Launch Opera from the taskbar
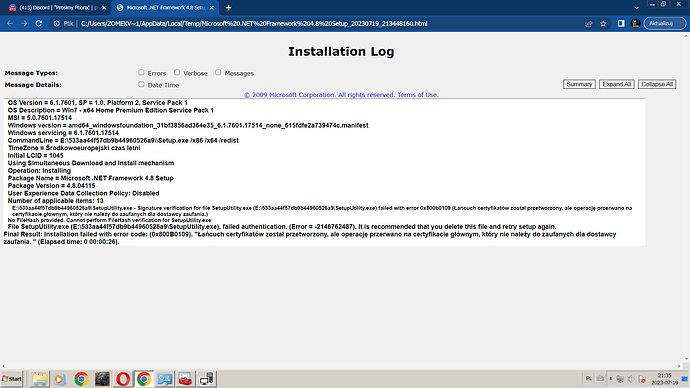 tap(123, 379)
